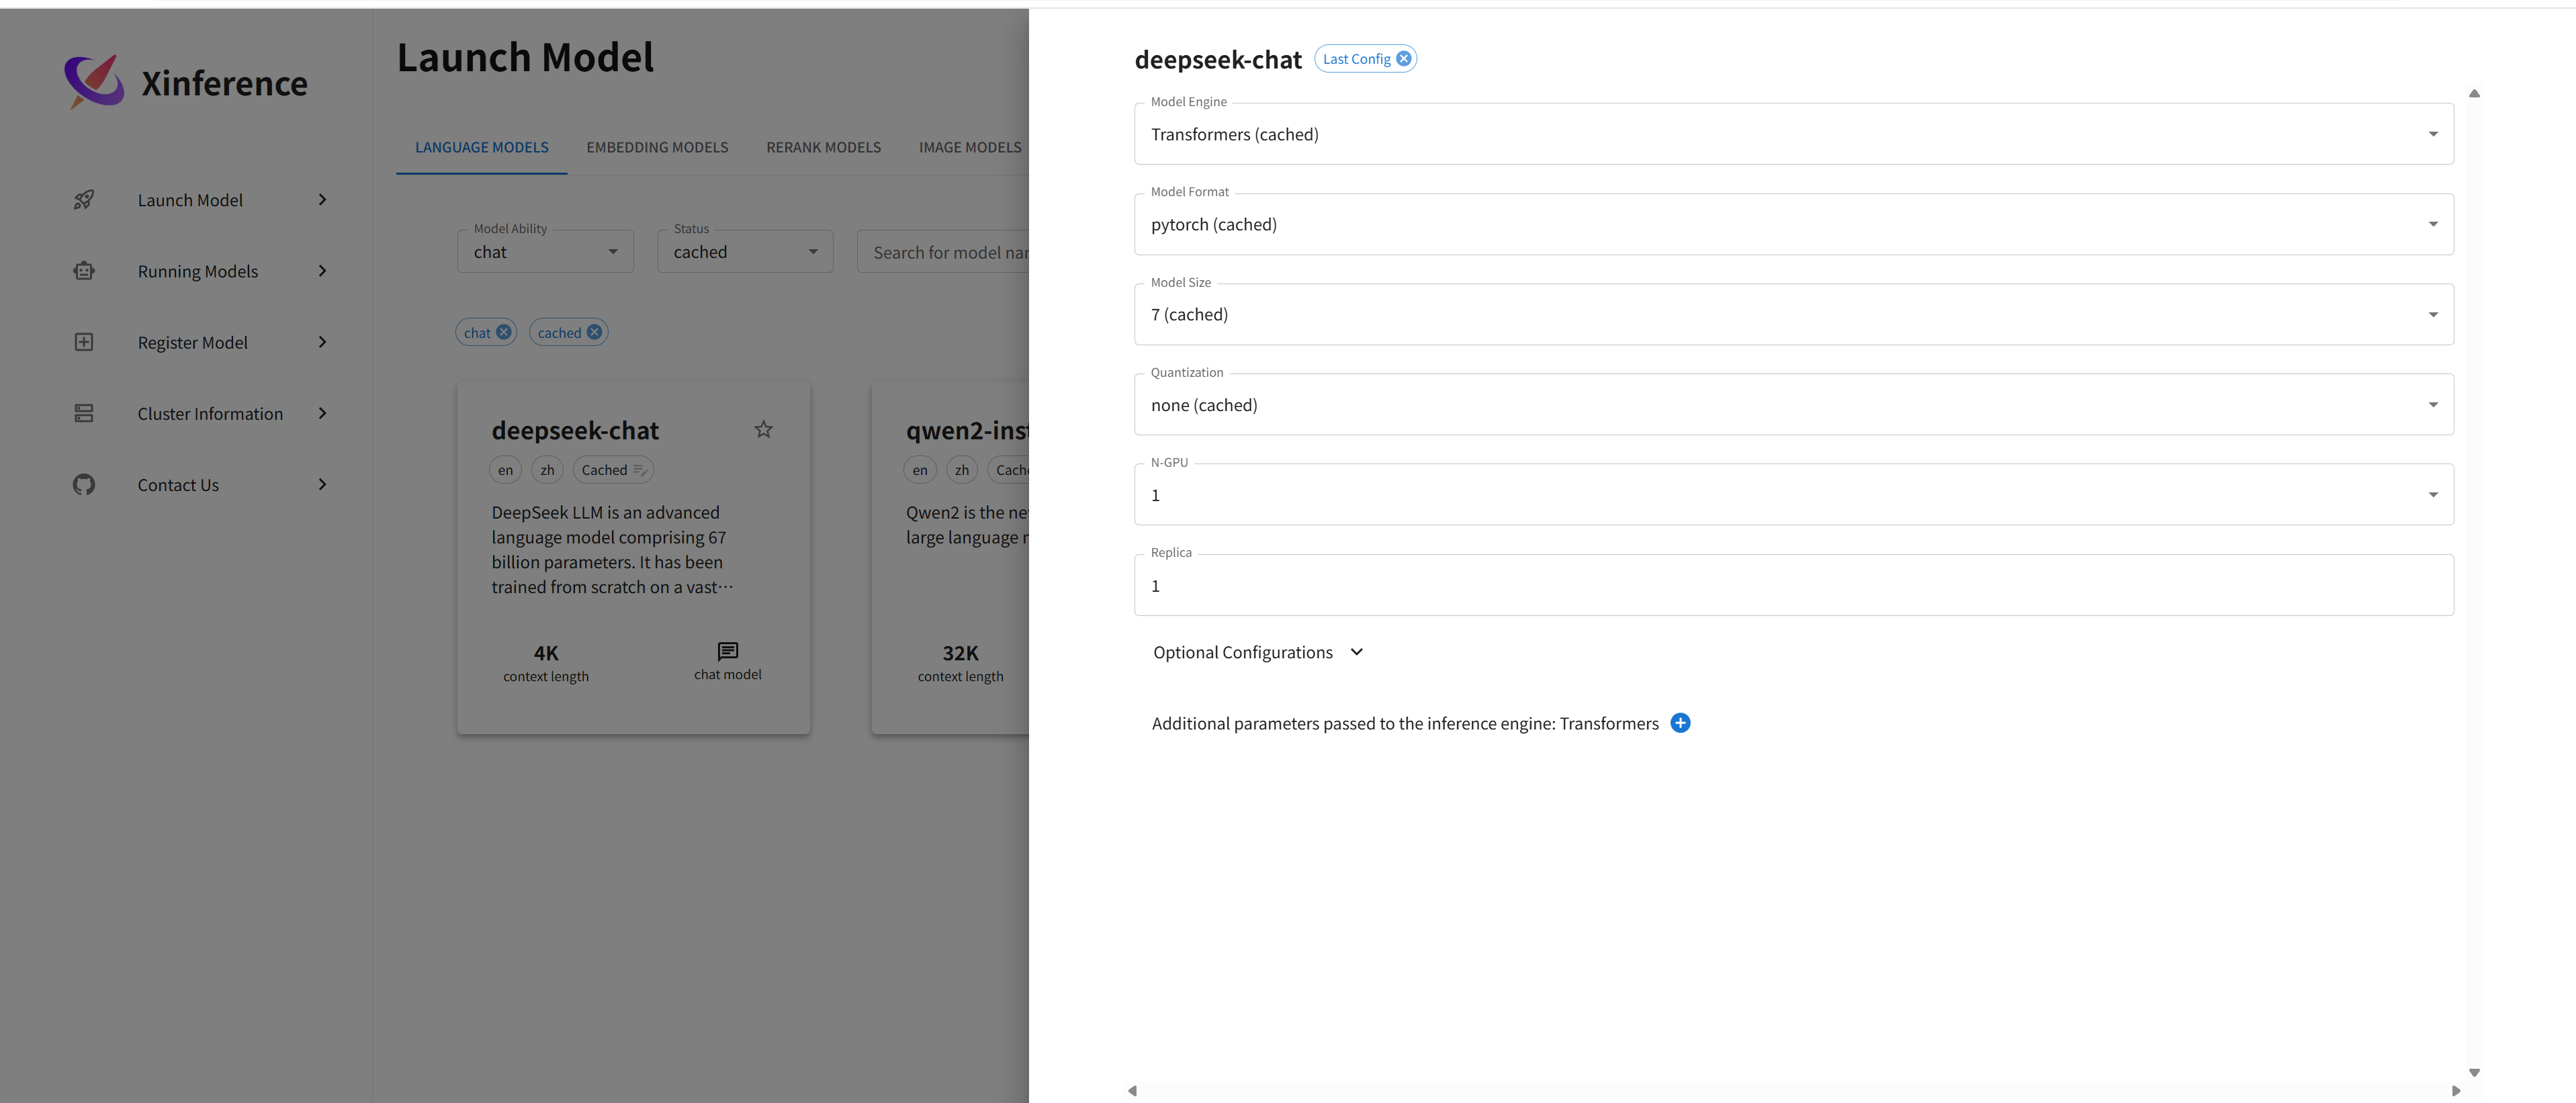Click the plus-box icon beside Register Model
Viewport: 2576px width, 1103px height.
click(84, 342)
